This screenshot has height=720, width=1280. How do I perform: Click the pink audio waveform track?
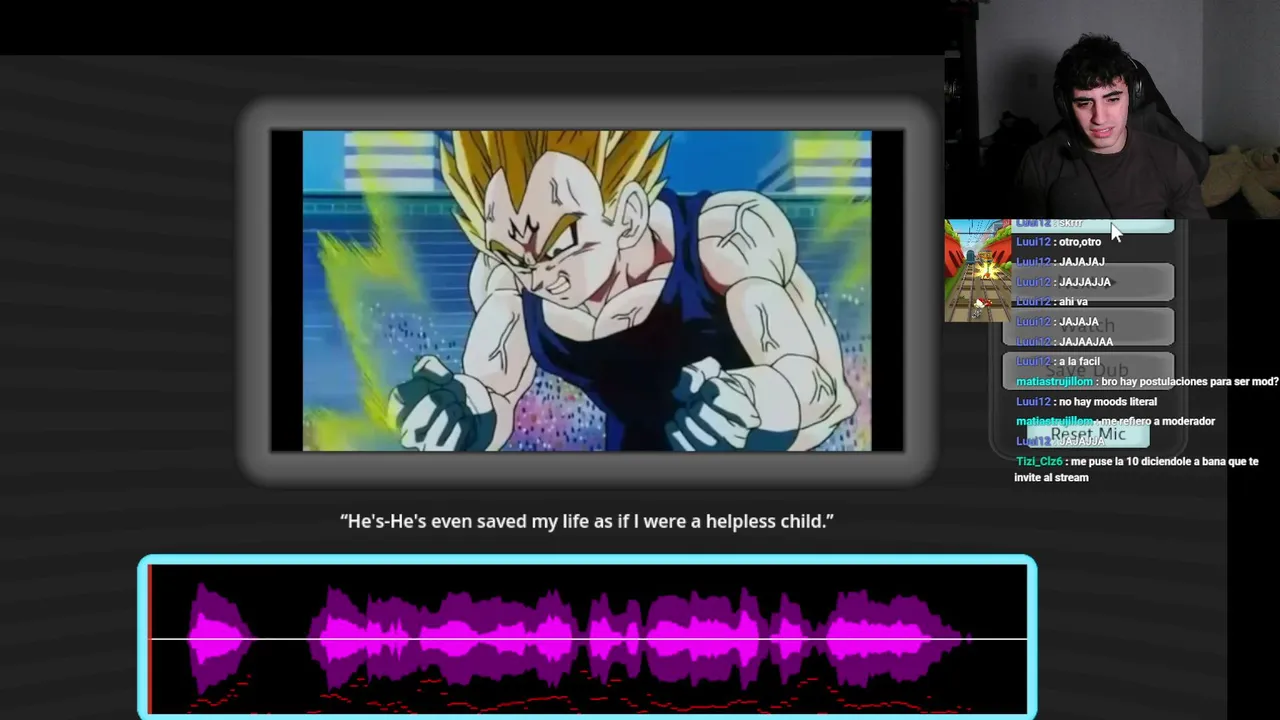tap(587, 640)
